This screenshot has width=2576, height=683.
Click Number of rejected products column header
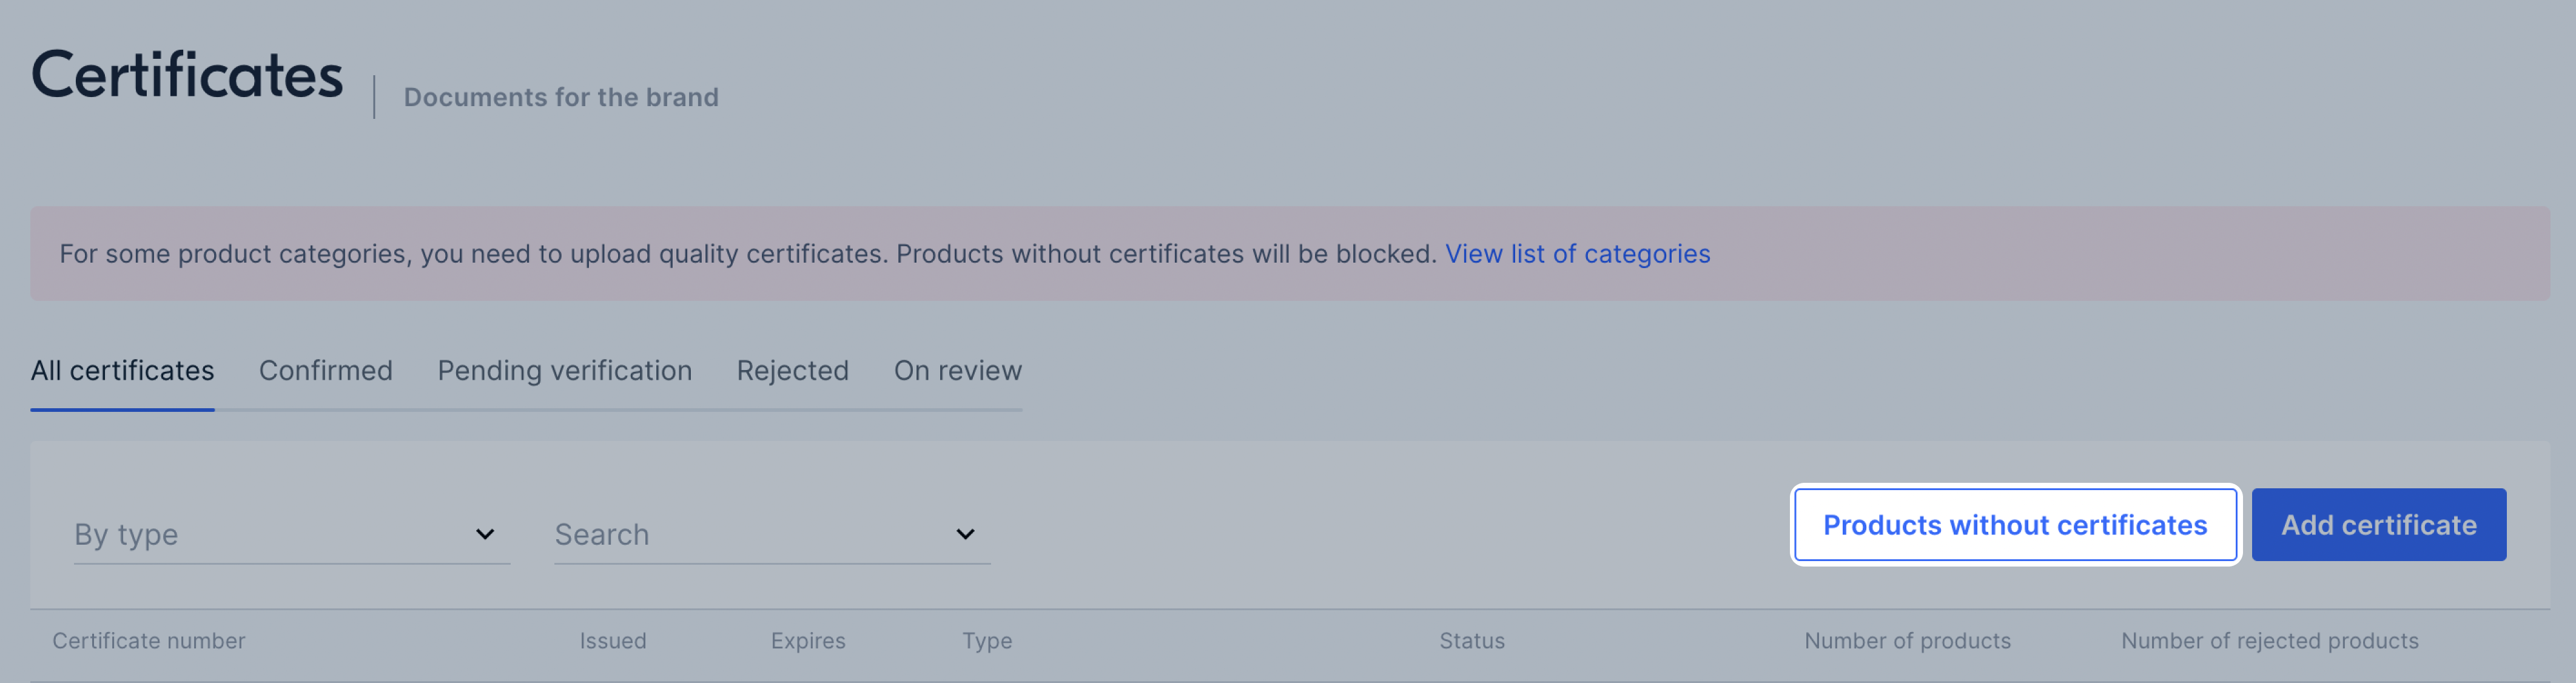pos(2270,641)
